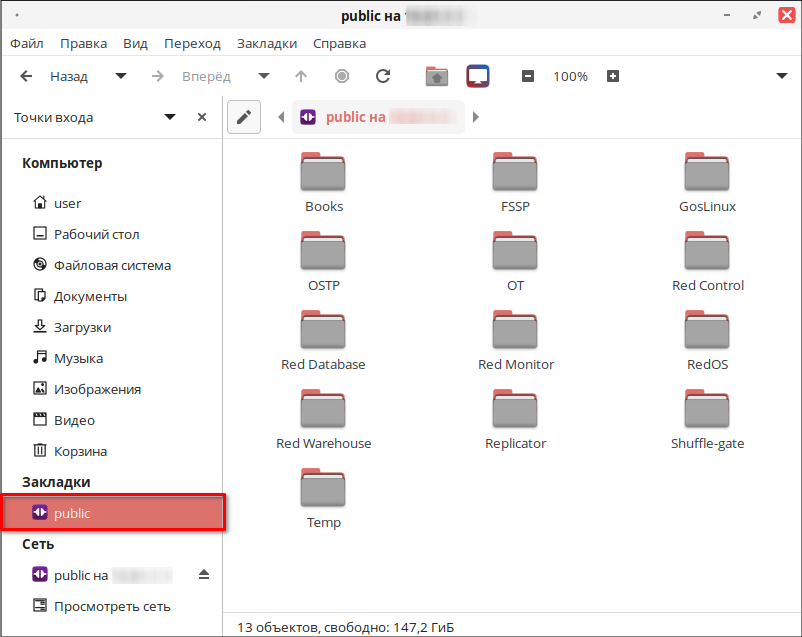Select the FSSP folder
The width and height of the screenshot is (802, 637).
pyautogui.click(x=515, y=183)
